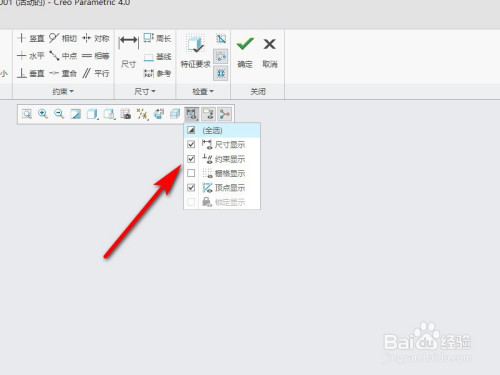Enable the 栅格显示 grid checkbox
500x375 pixels.
[191, 173]
